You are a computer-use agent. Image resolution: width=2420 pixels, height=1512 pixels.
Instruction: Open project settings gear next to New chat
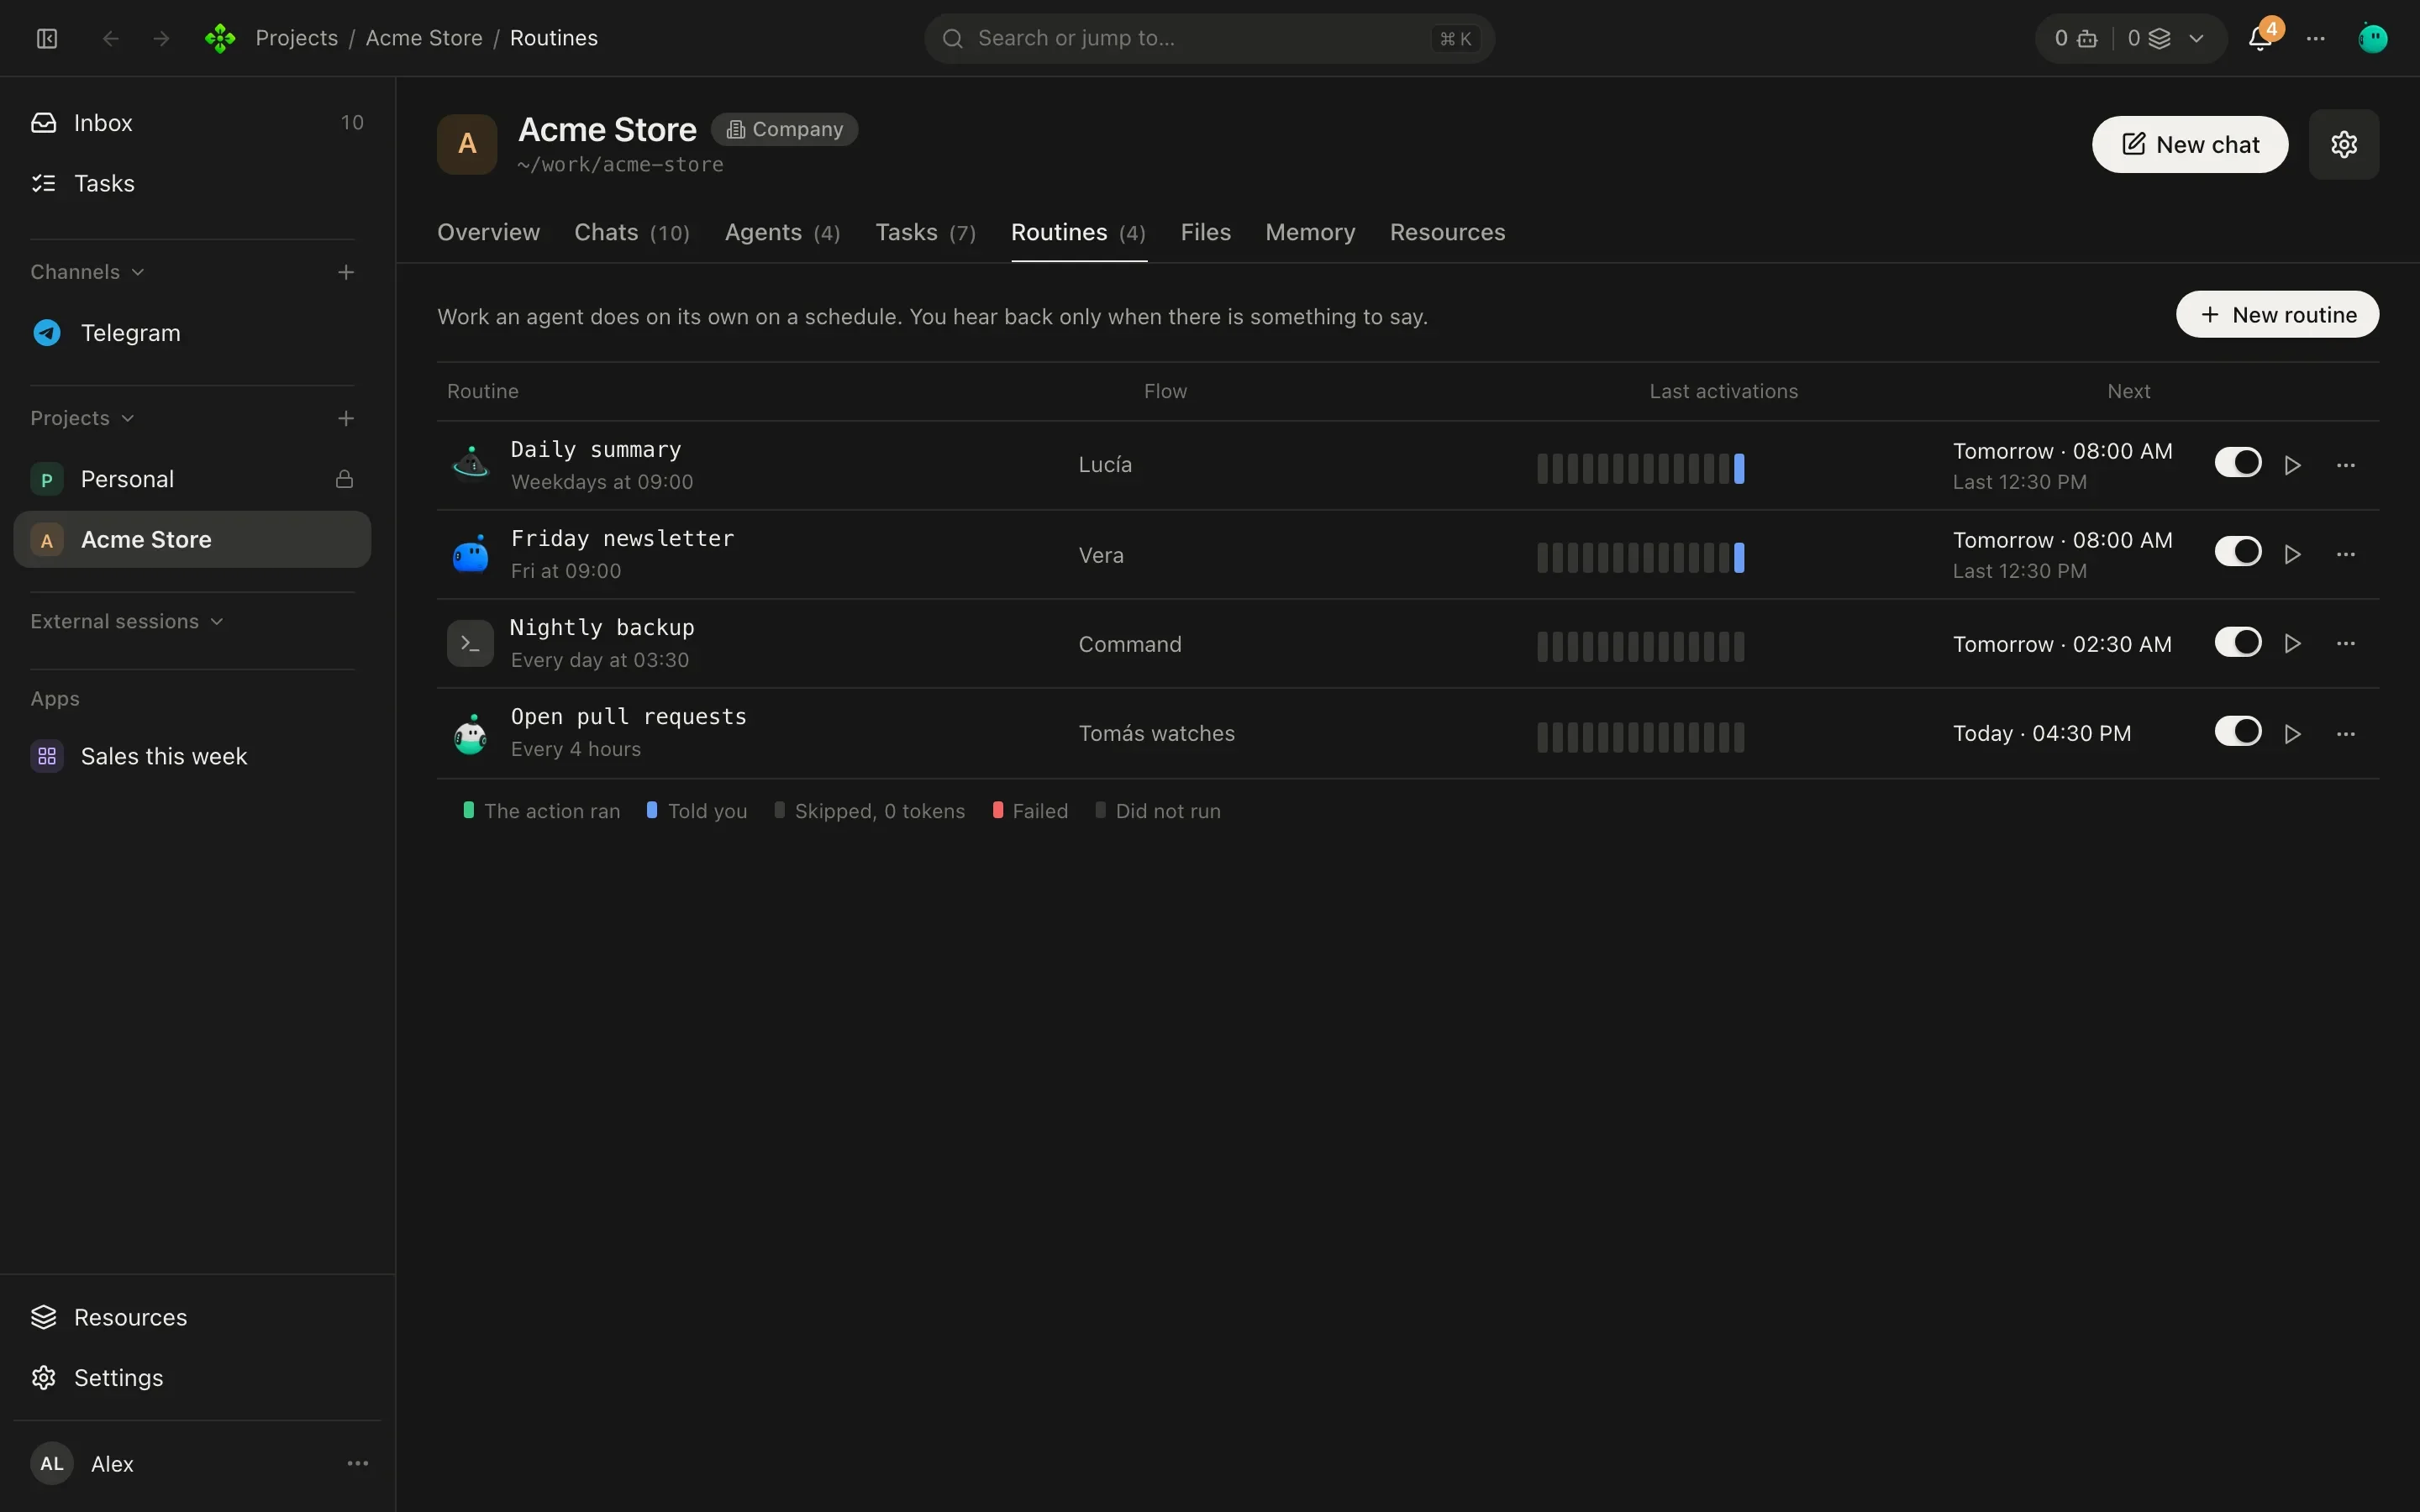(x=2343, y=144)
